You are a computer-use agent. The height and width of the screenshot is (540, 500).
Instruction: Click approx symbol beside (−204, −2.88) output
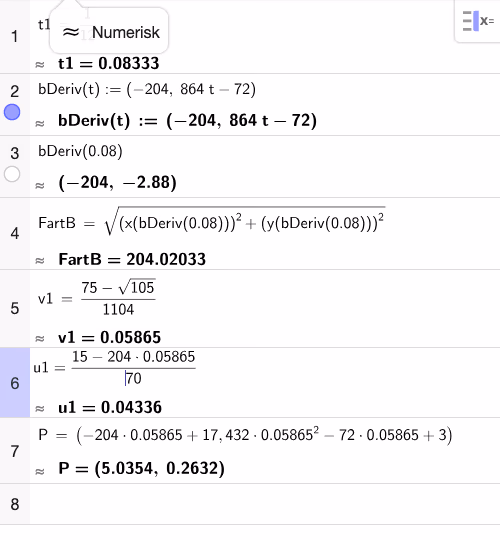pyautogui.click(x=40, y=185)
